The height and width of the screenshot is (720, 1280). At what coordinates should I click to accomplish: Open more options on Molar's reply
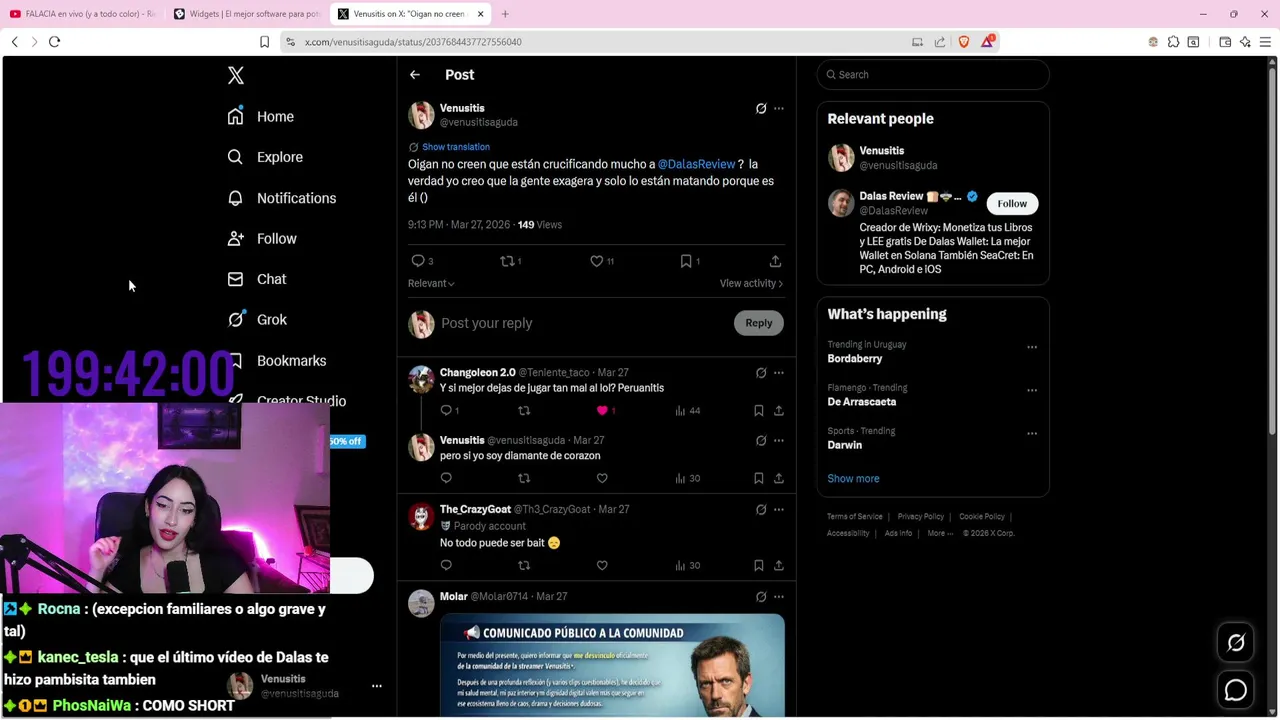(779, 597)
